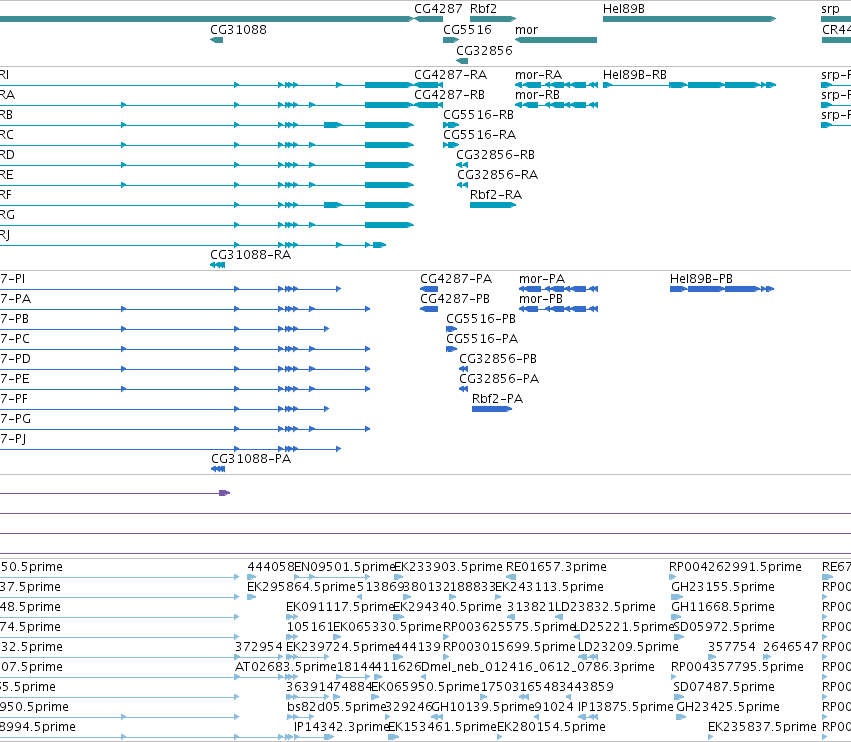Select EST label IP13875.5prime
Viewport: 851px width, 742px height.
pos(625,707)
